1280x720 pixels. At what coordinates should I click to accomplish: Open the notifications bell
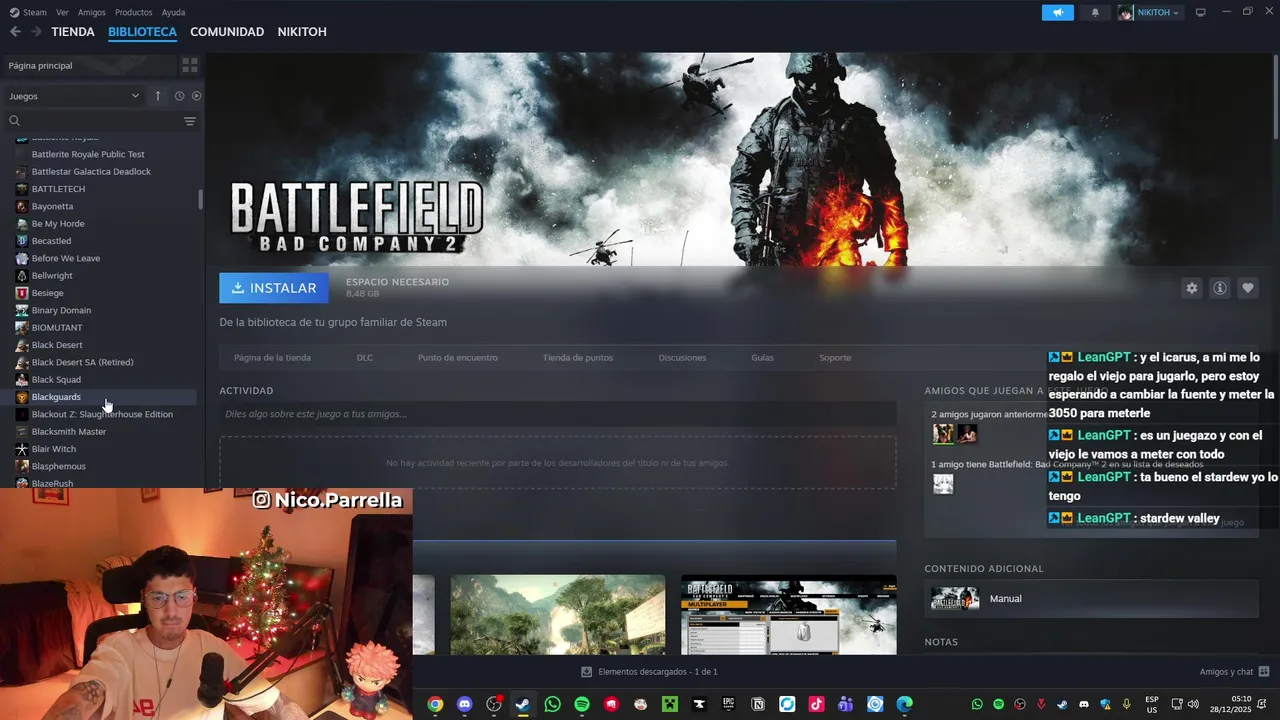tap(1095, 12)
